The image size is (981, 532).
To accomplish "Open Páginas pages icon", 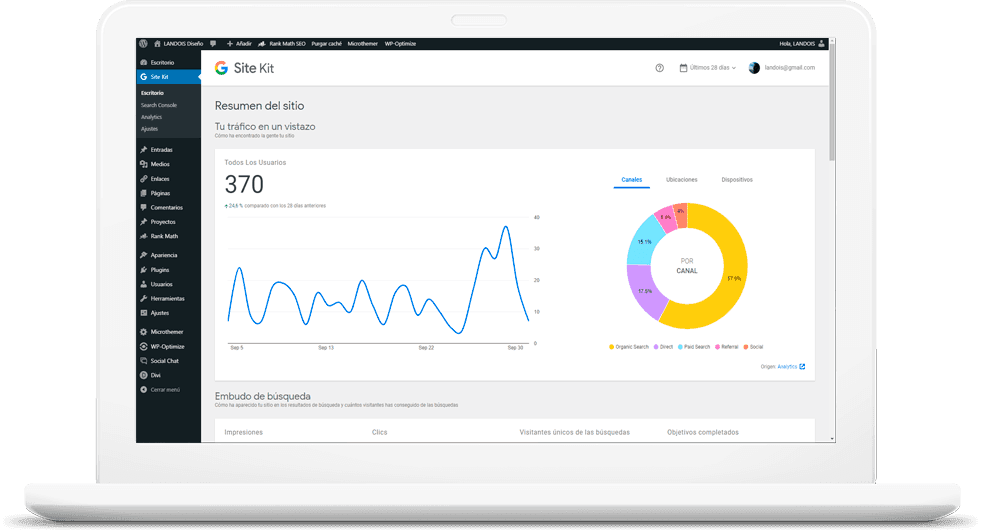I will click(x=144, y=193).
